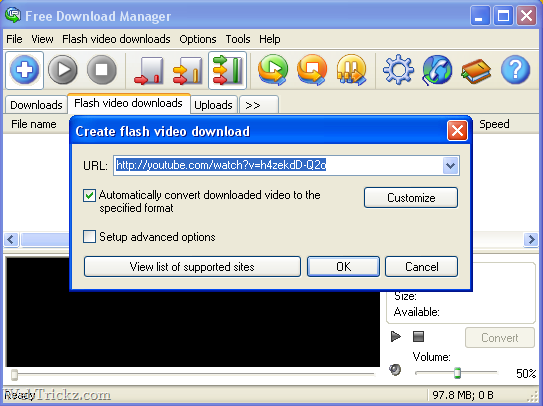Click the yellow pause-all downloads icon
This screenshot has height=406, width=543.
coord(351,70)
